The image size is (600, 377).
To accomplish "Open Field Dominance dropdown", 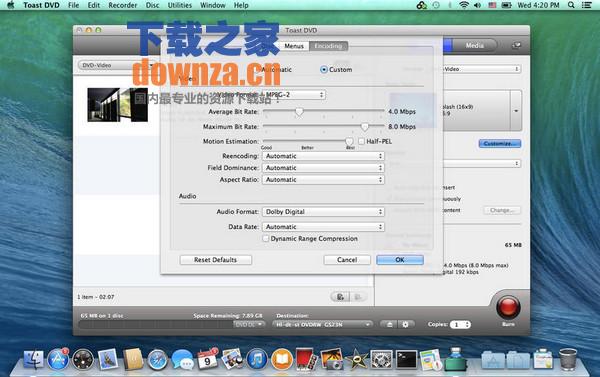I will 323,168.
